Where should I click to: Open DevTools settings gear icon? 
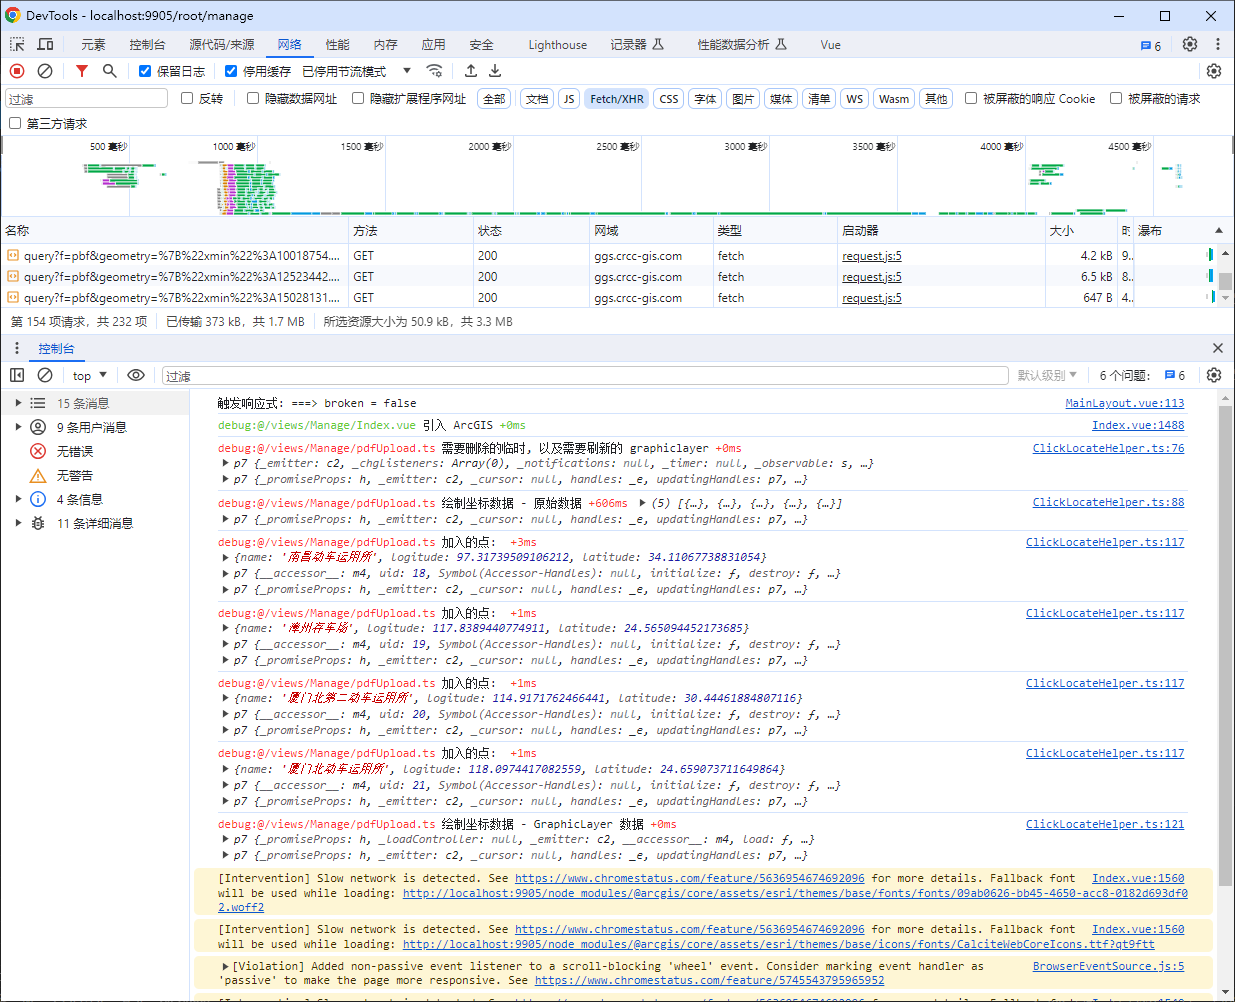tap(1190, 44)
